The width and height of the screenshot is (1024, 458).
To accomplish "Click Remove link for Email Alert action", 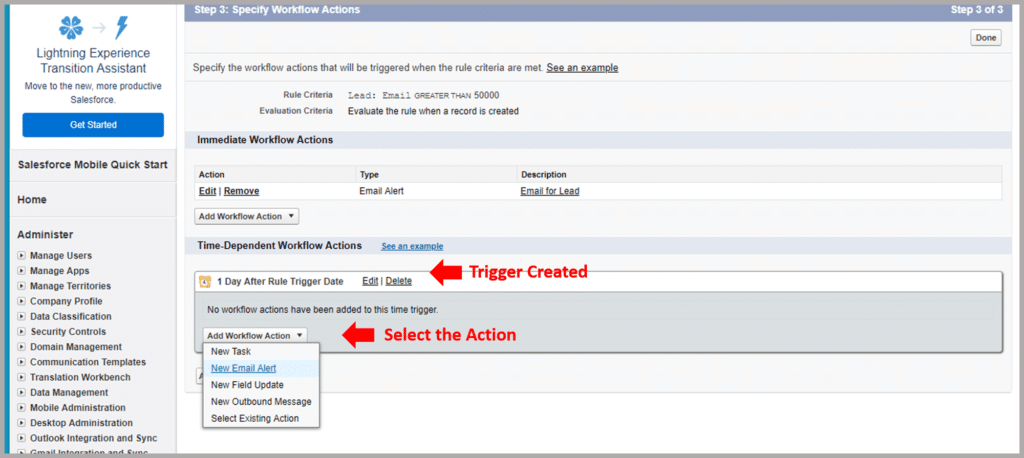I will (x=241, y=191).
